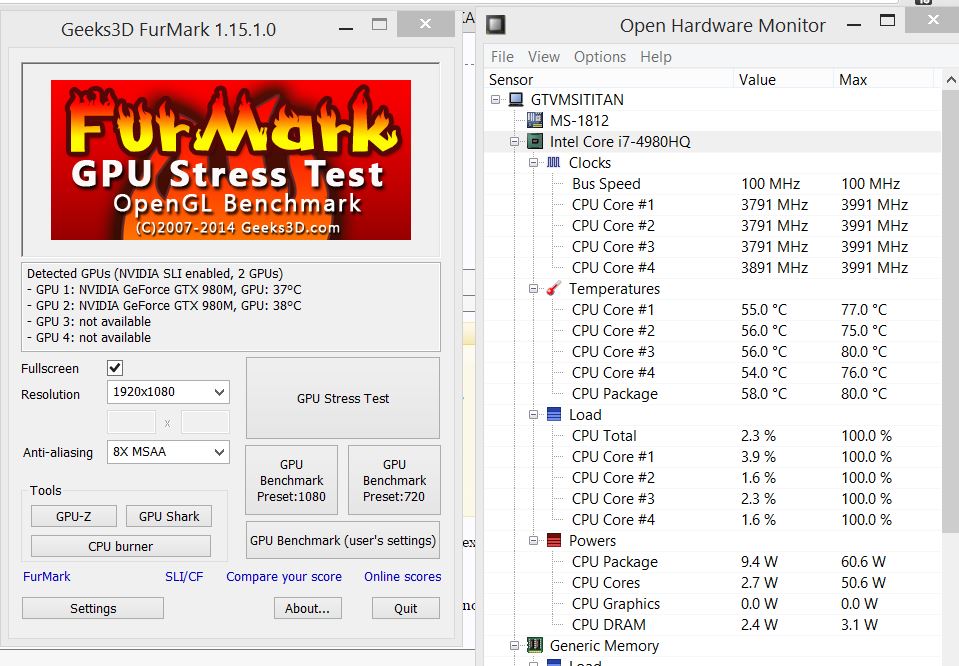
Task: Click the computer icon beside GTVMSITITAN
Action: point(516,99)
